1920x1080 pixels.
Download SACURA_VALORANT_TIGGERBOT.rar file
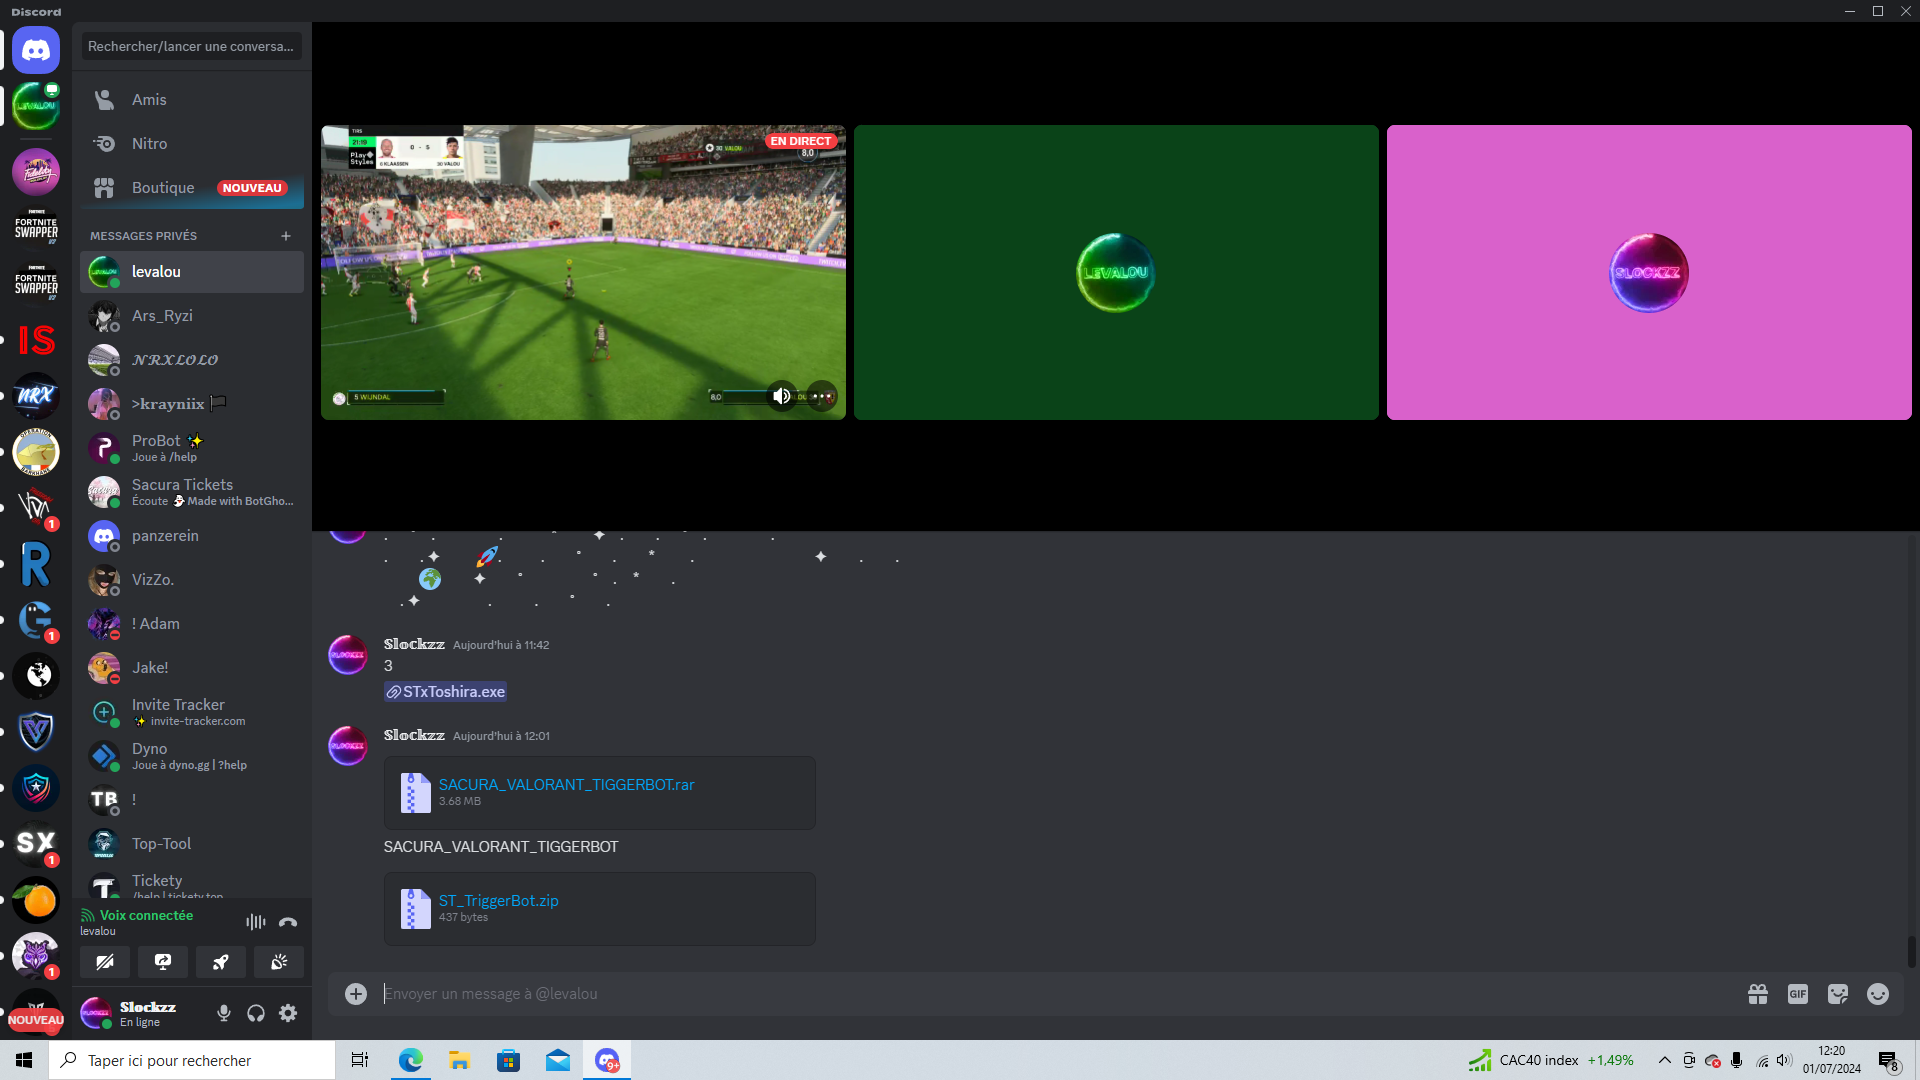tap(566, 785)
